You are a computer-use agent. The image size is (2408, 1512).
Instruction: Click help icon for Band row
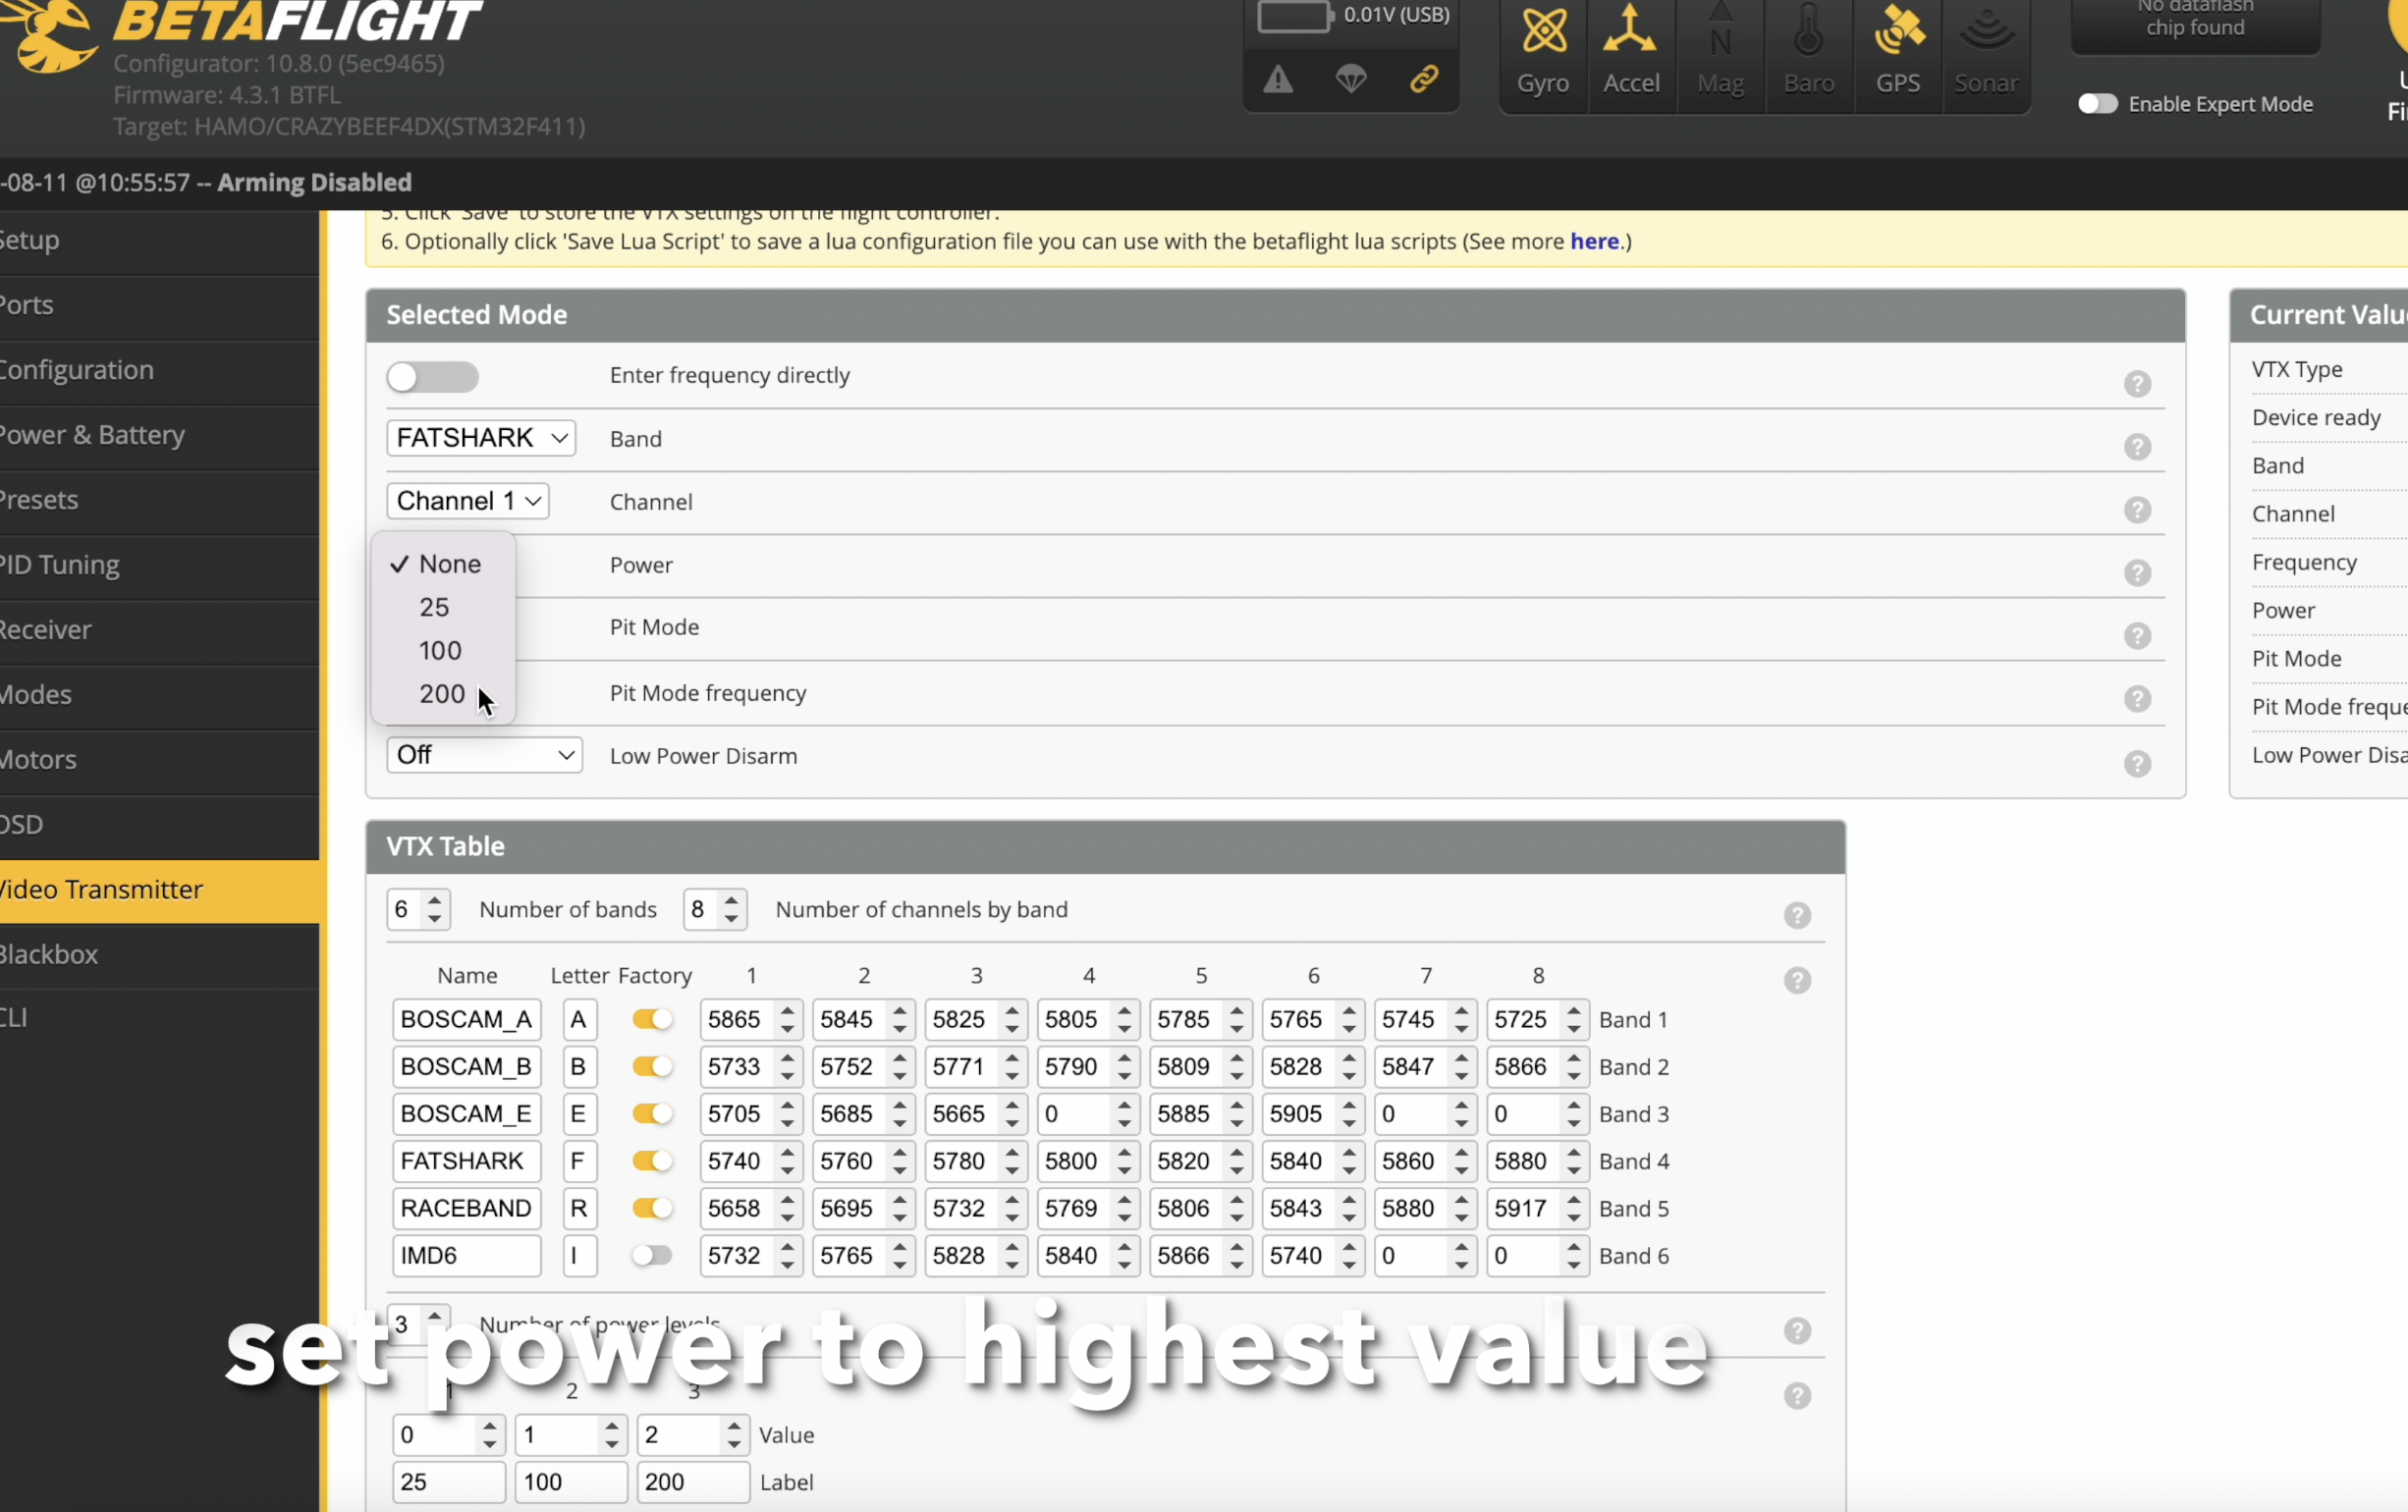[2137, 447]
